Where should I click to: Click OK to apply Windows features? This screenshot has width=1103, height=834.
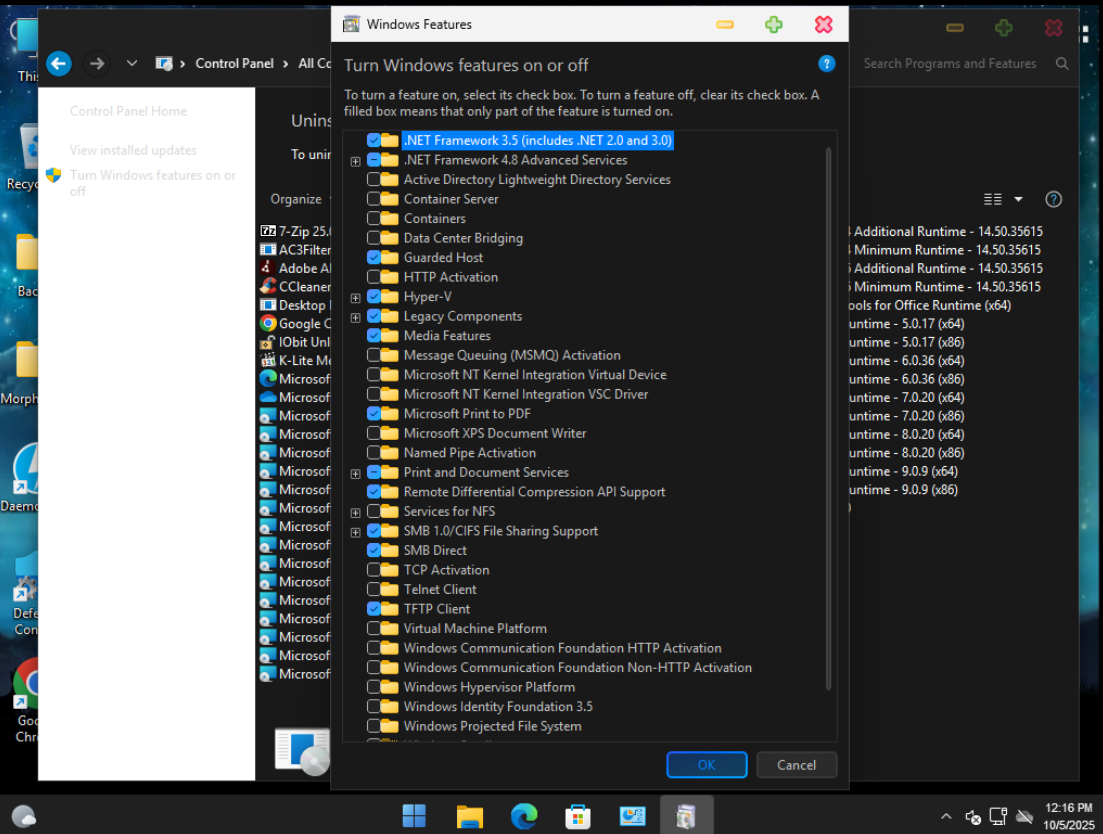[x=706, y=765]
